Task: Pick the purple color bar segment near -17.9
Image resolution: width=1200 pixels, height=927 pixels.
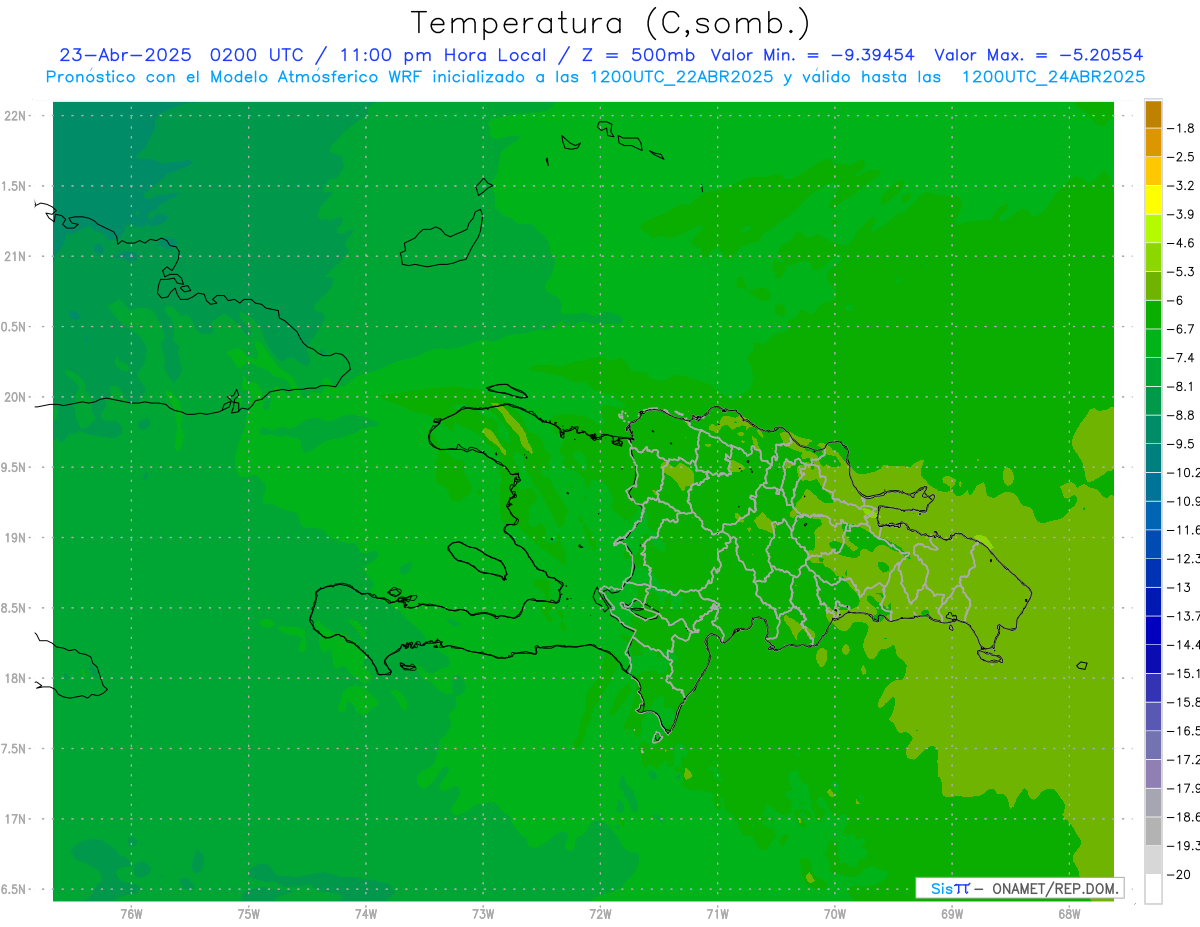Action: [x=1153, y=774]
